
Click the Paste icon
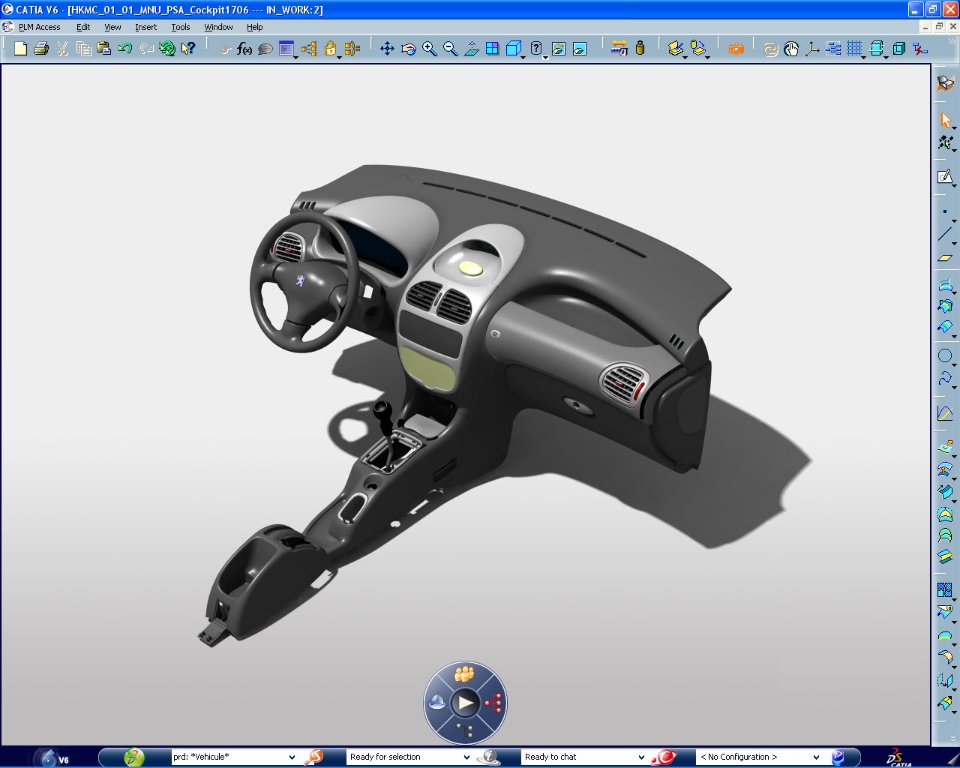103,46
